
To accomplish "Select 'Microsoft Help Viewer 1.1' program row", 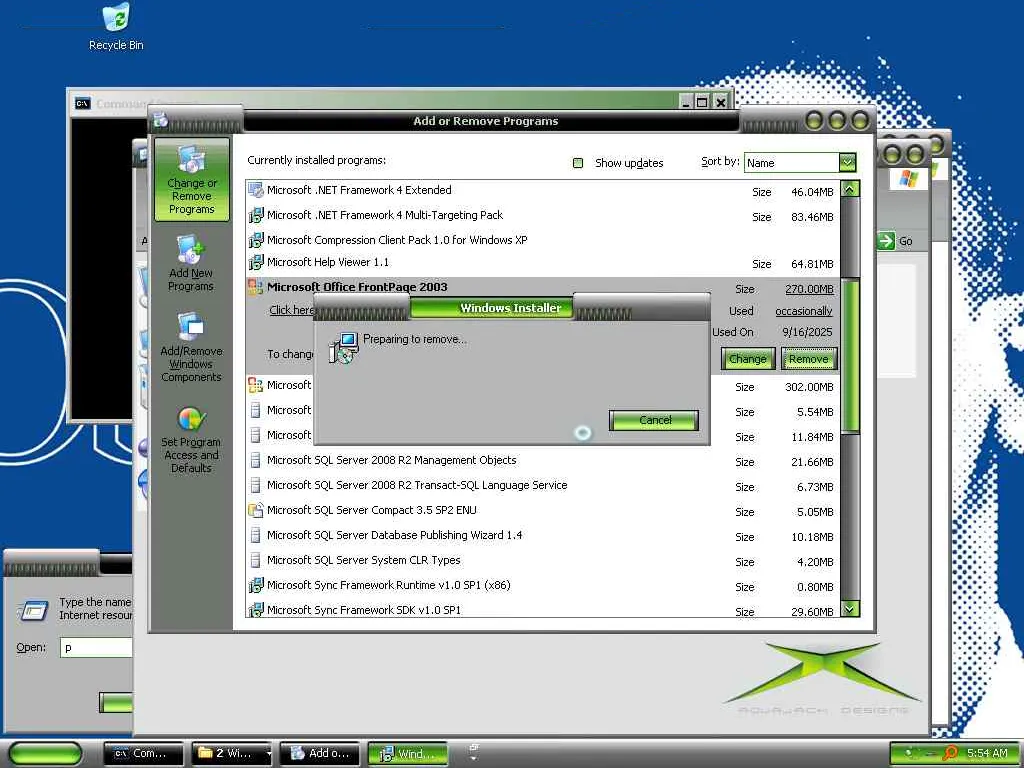I will (x=543, y=263).
